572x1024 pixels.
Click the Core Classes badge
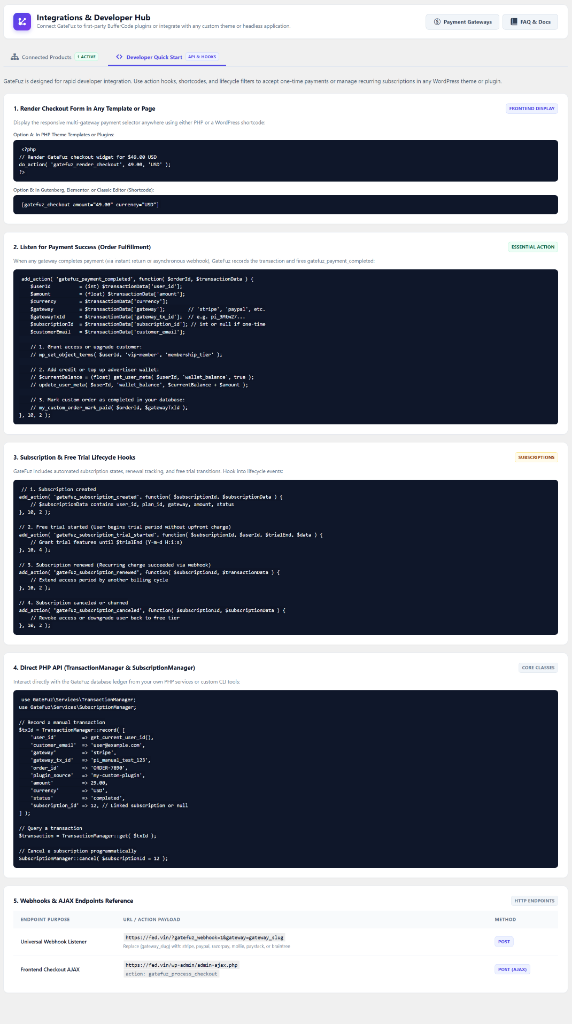tap(539, 667)
